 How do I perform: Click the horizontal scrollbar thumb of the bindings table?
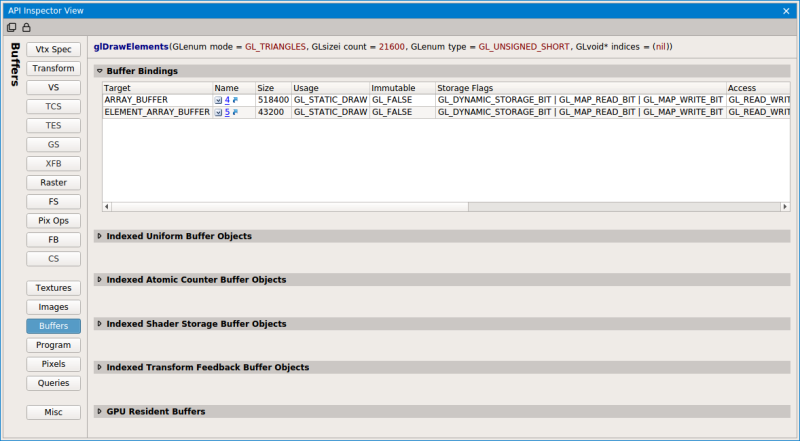[290, 207]
